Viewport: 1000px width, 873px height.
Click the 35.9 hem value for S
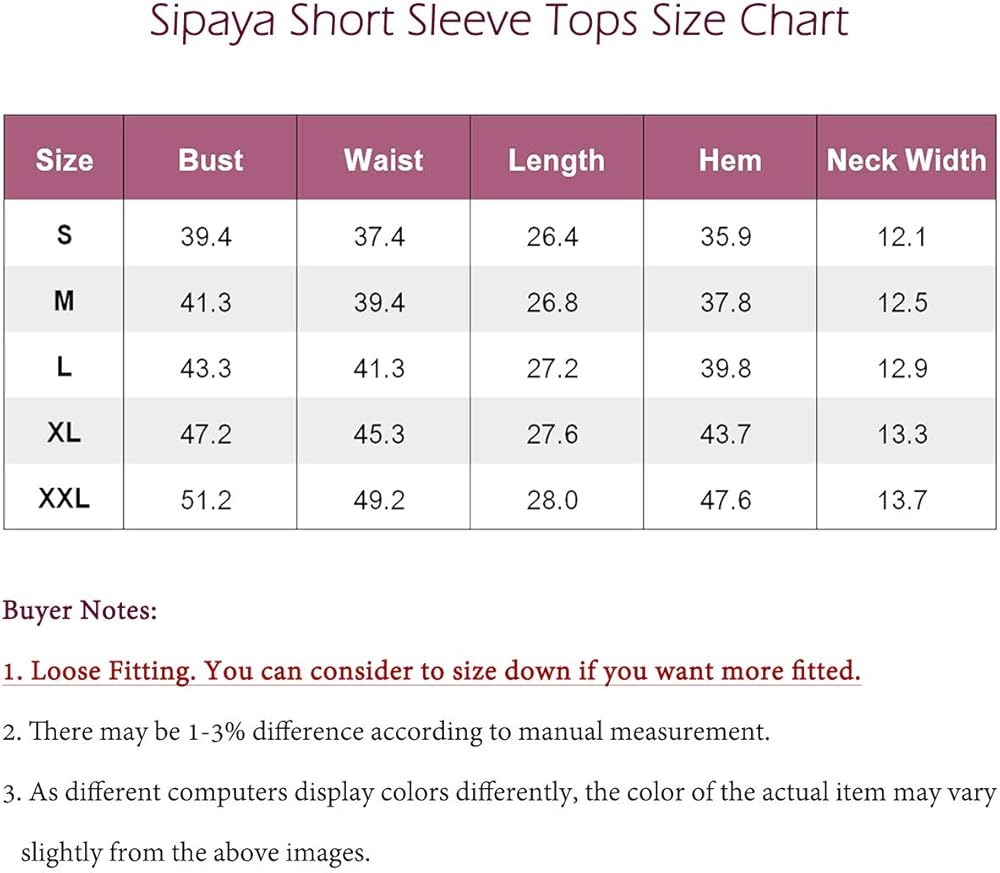pyautogui.click(x=726, y=237)
